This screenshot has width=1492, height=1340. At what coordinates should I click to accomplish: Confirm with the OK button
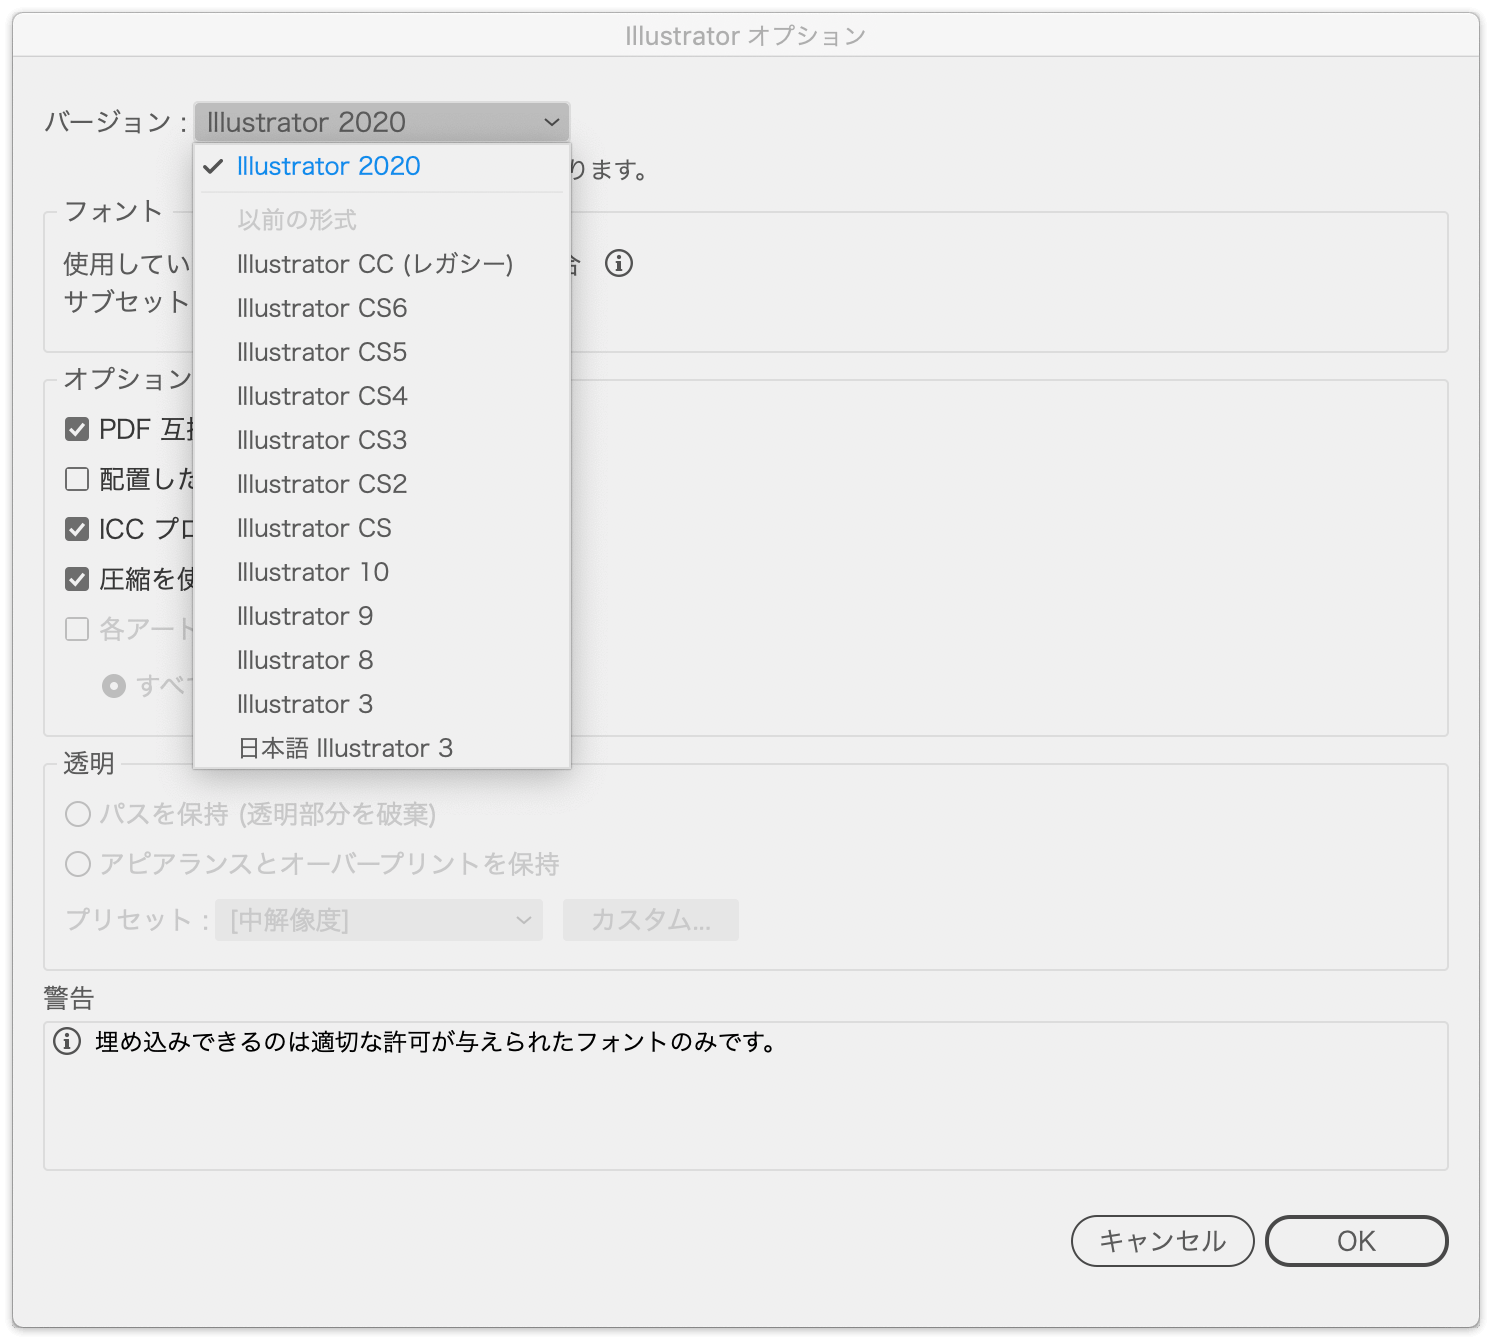tap(1356, 1241)
